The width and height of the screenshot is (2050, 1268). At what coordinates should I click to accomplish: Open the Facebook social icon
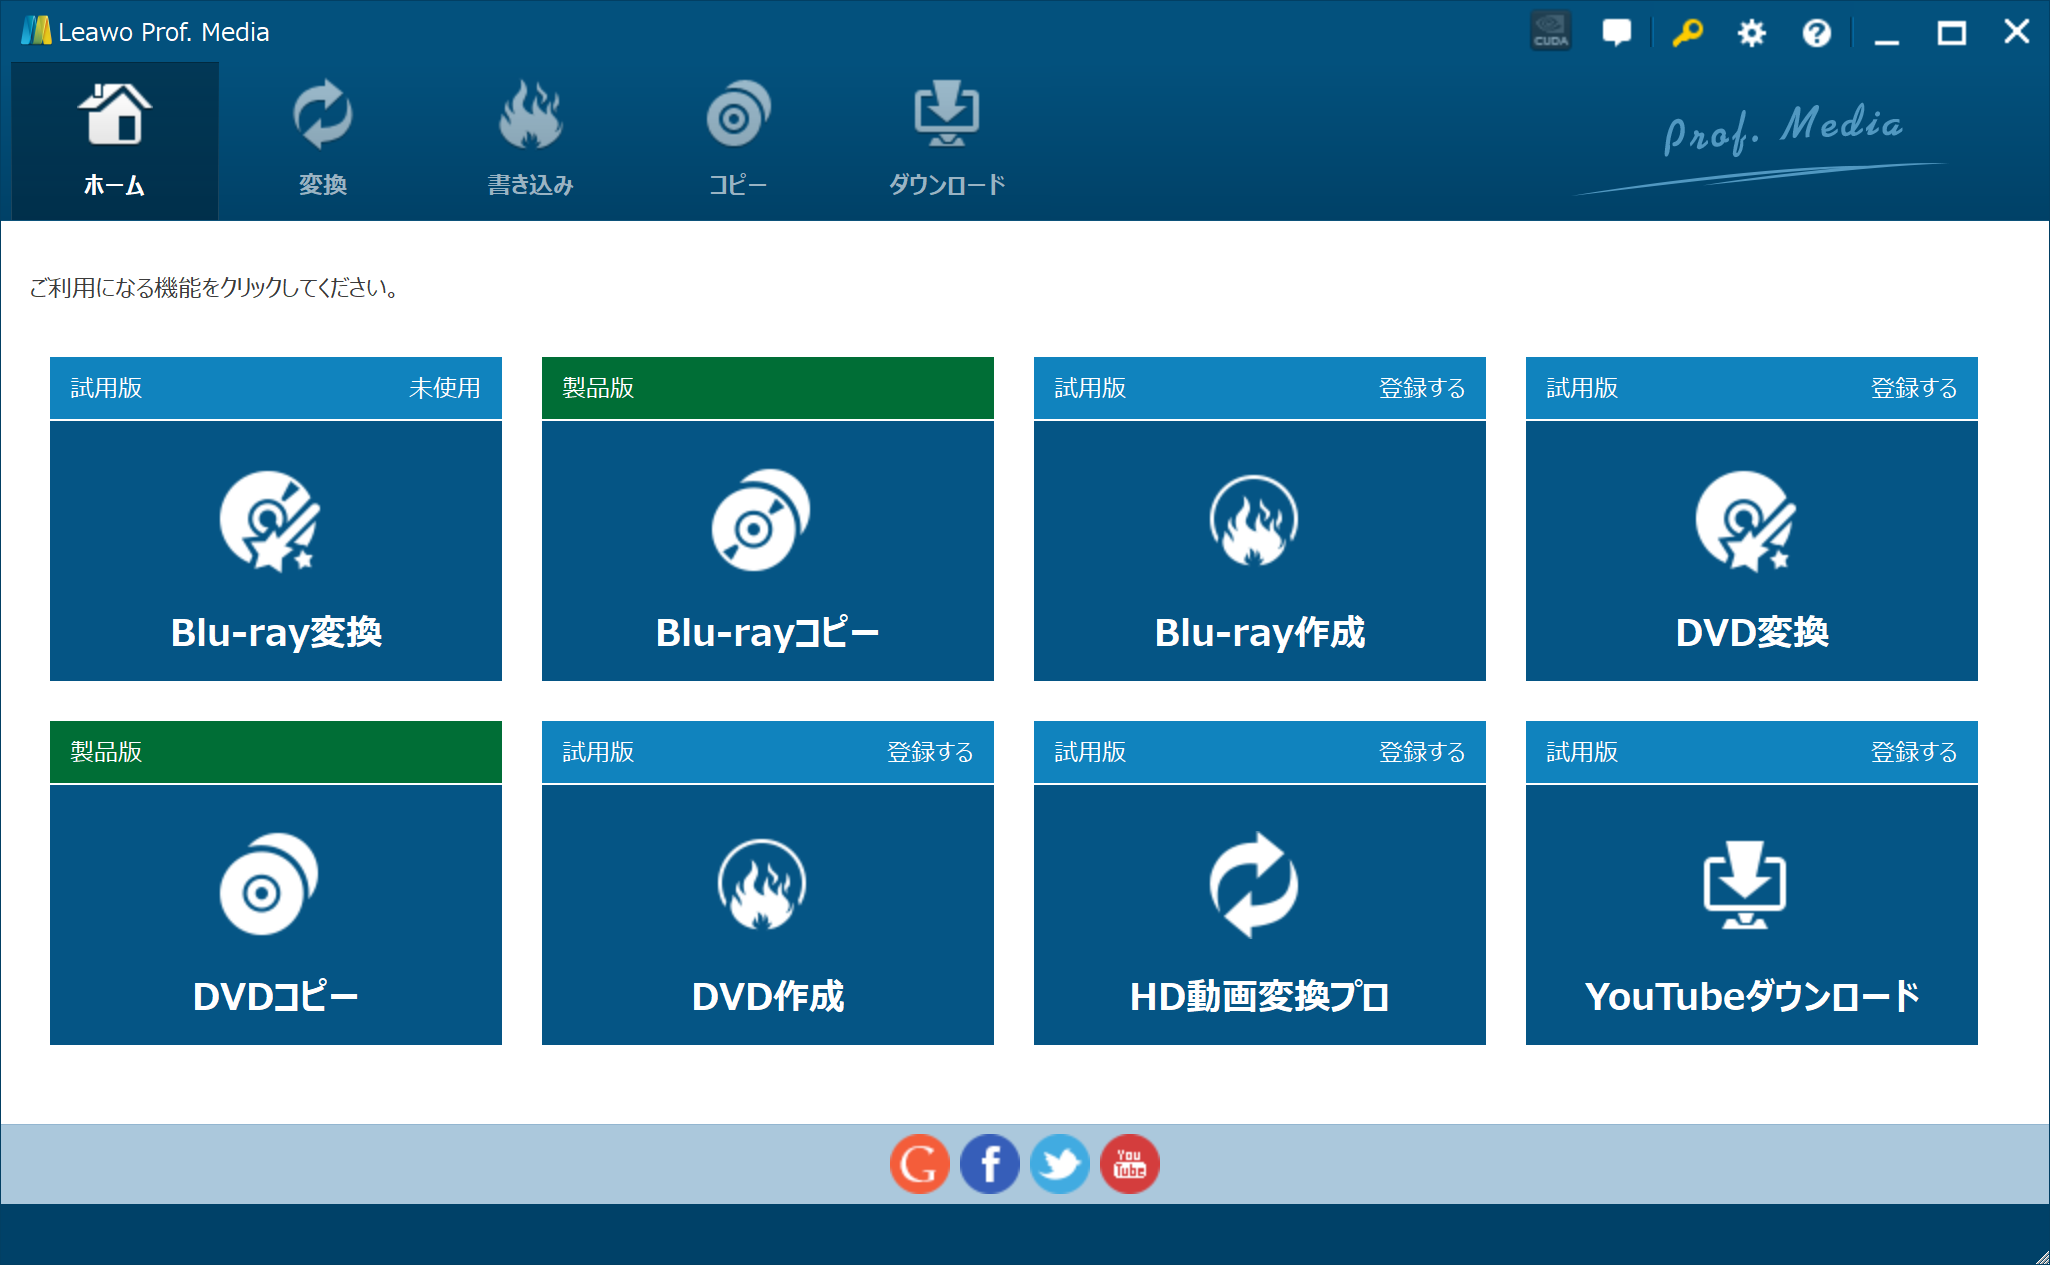[989, 1164]
